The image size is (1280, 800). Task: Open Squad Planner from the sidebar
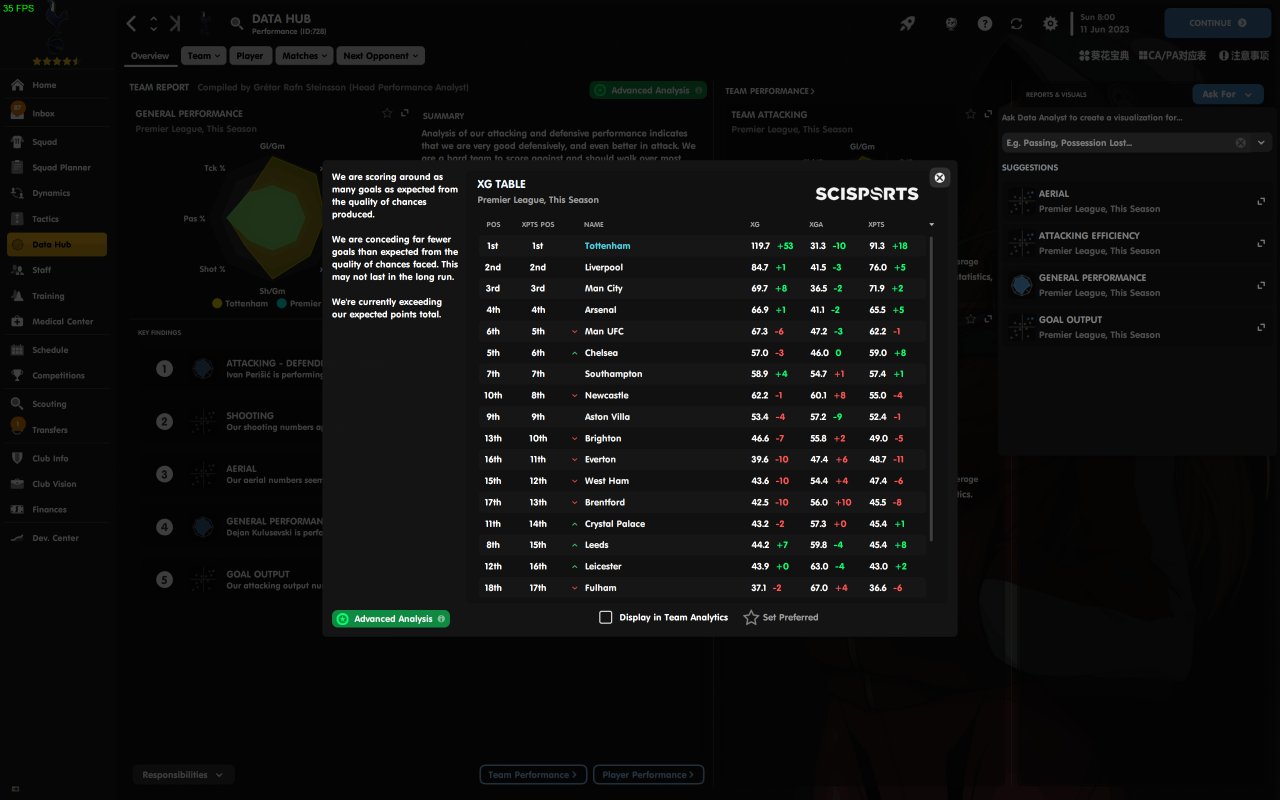[55, 168]
